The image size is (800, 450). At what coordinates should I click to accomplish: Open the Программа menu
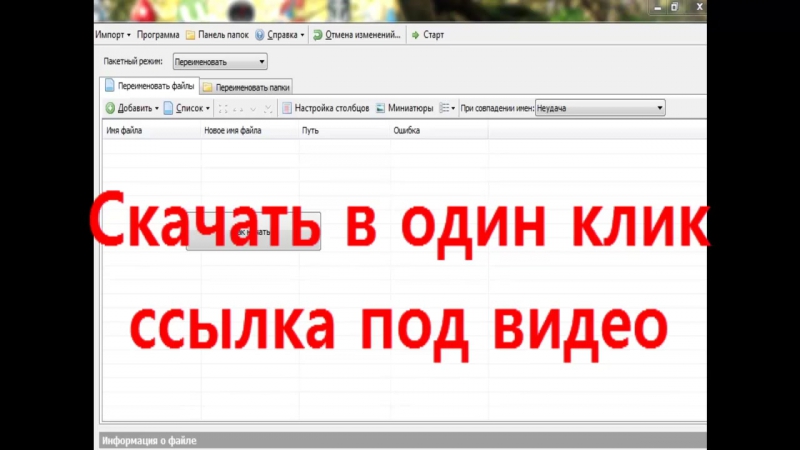(158, 35)
